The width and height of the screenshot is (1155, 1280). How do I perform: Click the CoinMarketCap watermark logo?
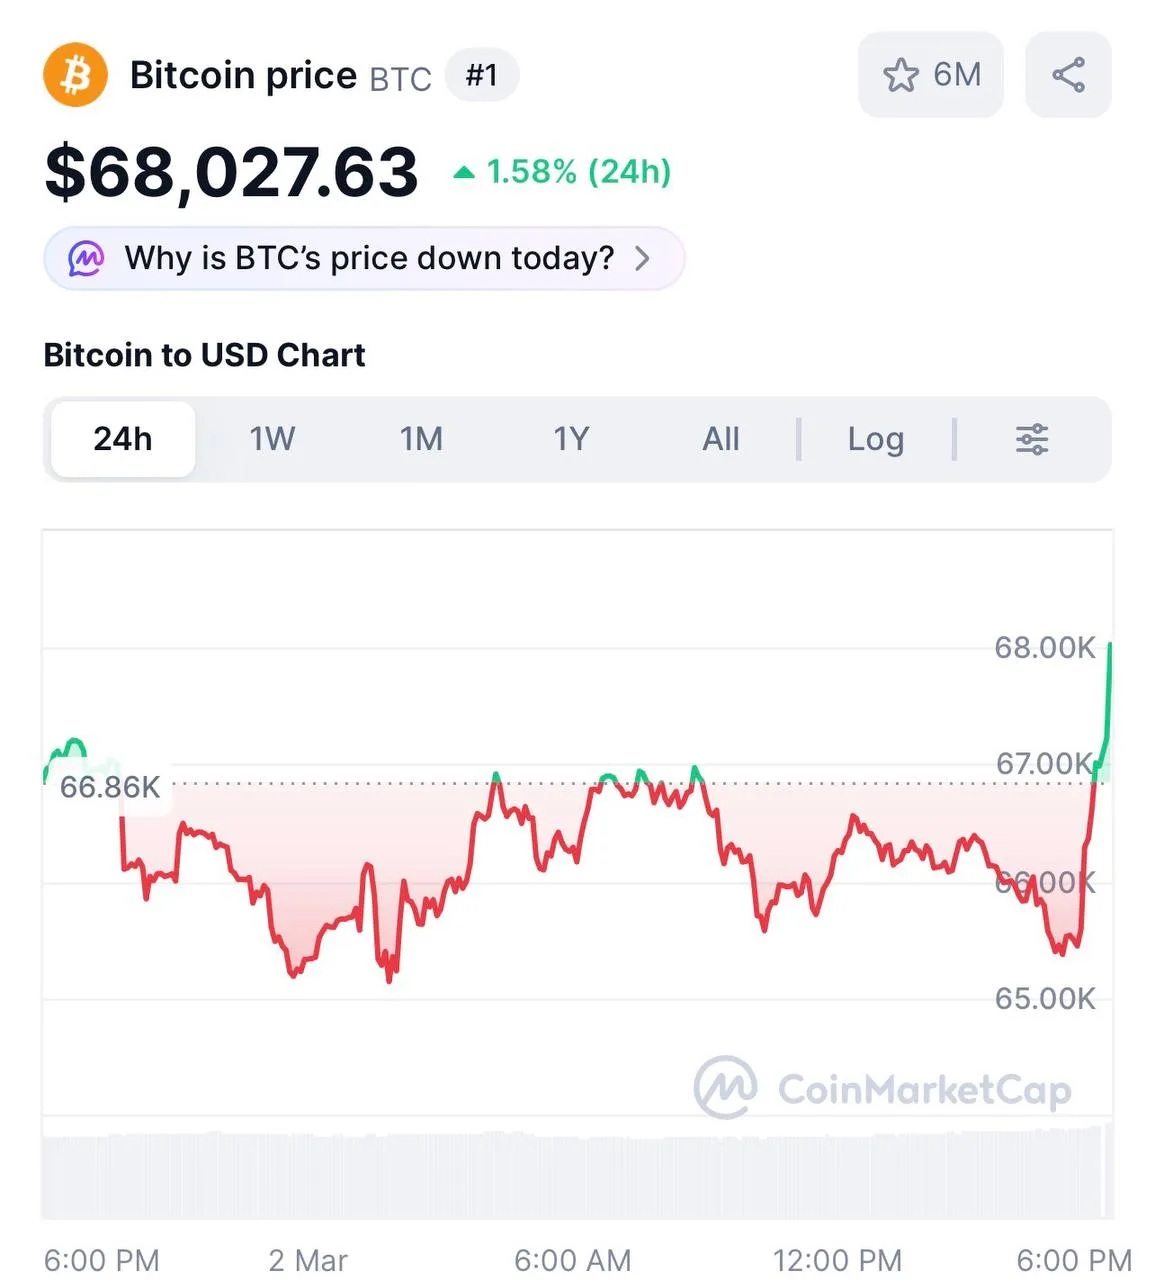726,1087
